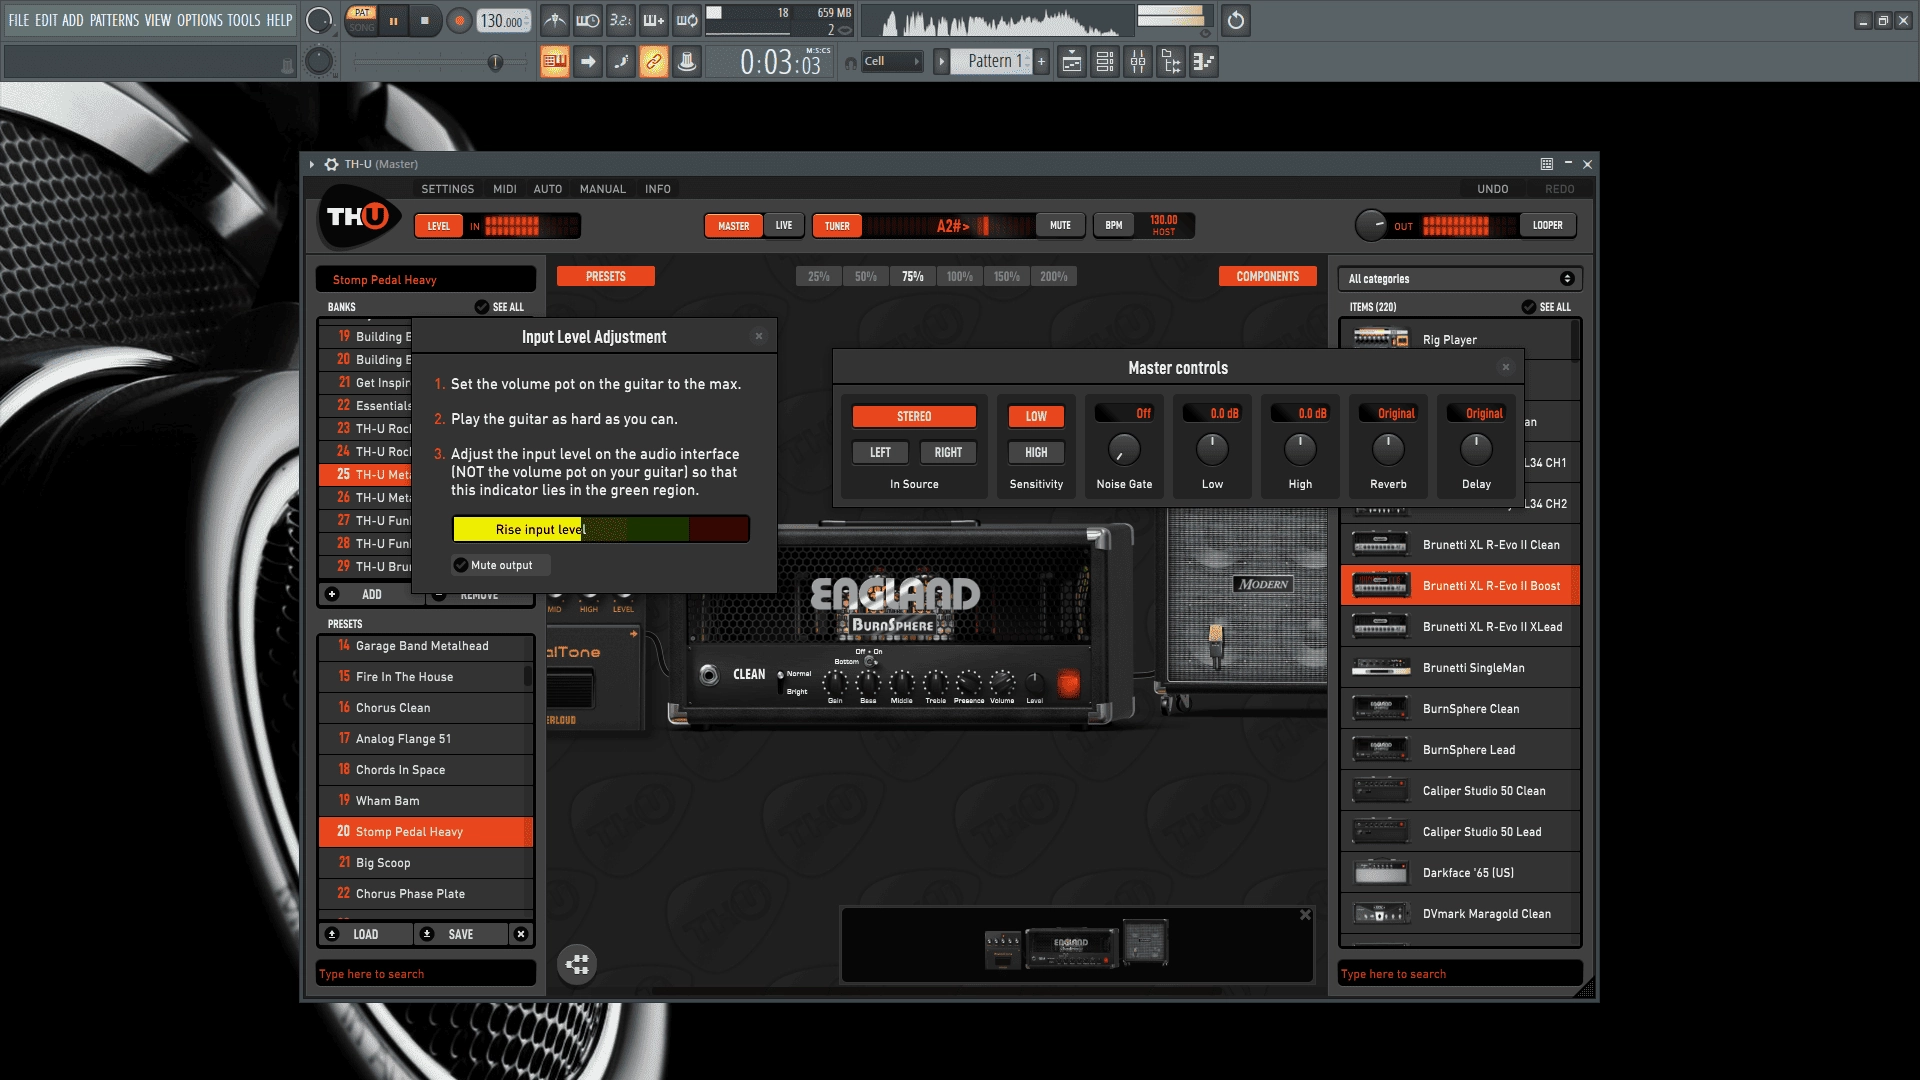
Task: Delete preset with X beside SAVE
Action: (x=521, y=934)
